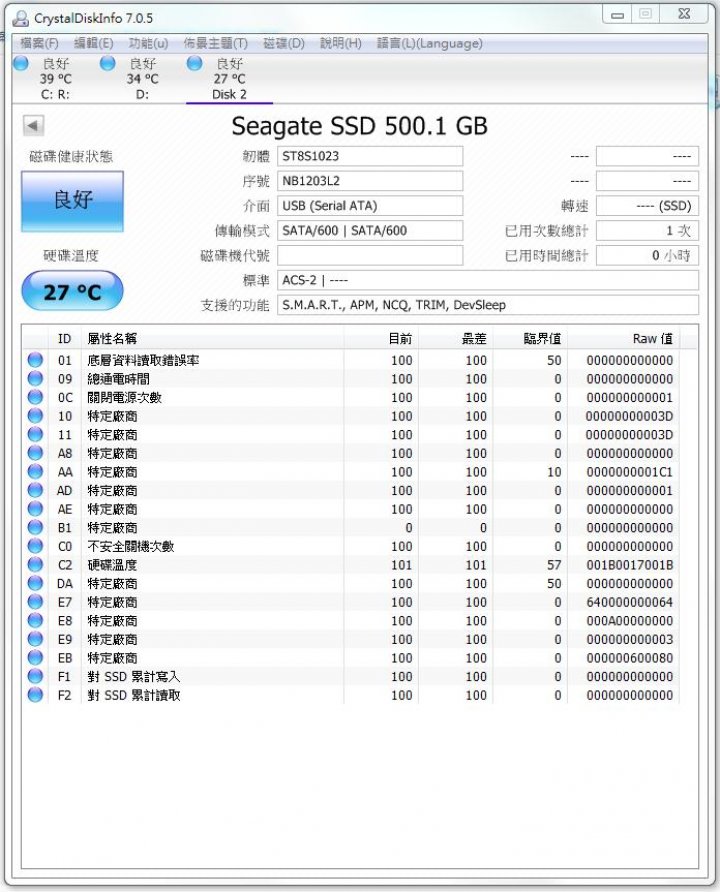Click the standard field ACS-2
The height and width of the screenshot is (892, 720).
pos(488,280)
